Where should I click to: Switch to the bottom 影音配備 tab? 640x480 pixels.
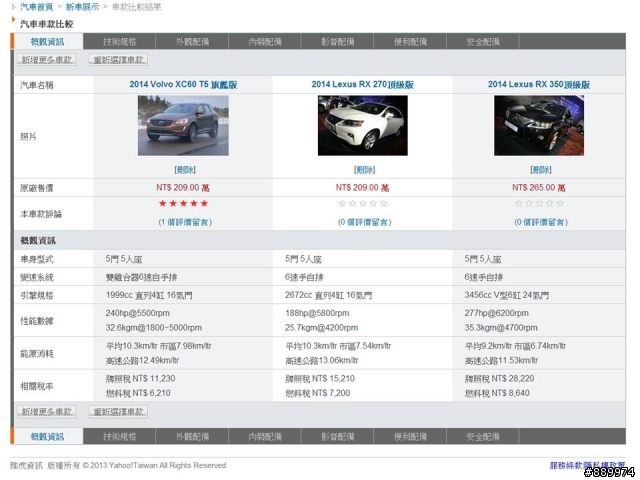tap(338, 437)
